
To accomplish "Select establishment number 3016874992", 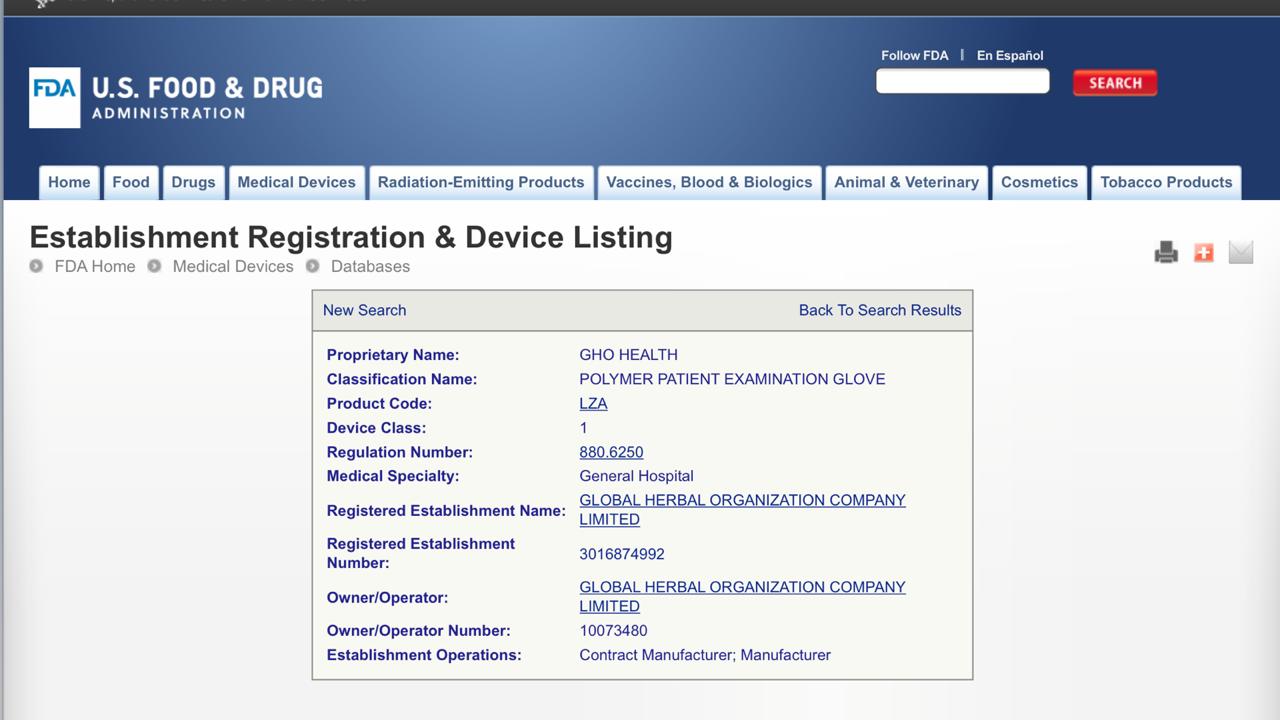I will click(x=622, y=554).
